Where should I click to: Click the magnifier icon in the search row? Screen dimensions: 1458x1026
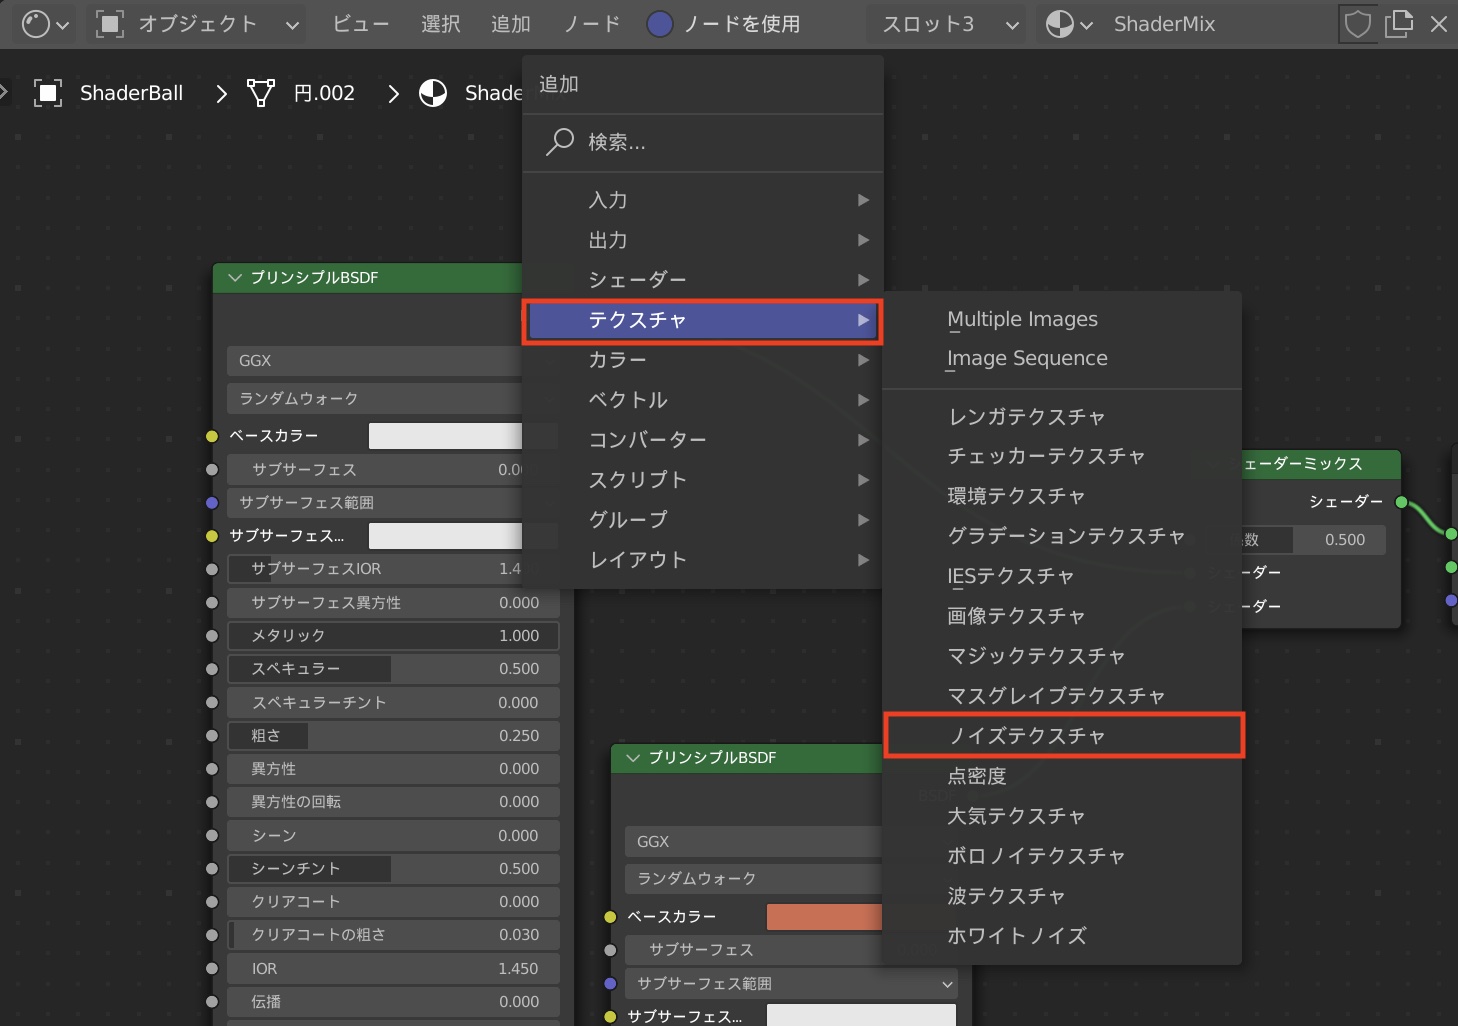tap(560, 142)
